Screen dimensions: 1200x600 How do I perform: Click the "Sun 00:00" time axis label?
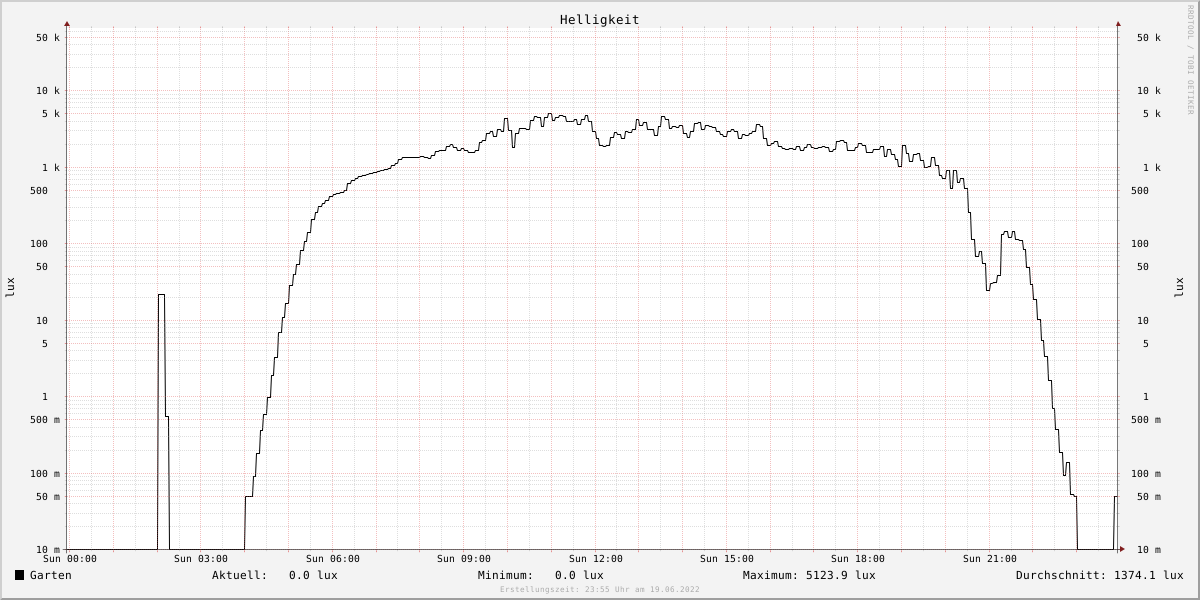(70, 559)
